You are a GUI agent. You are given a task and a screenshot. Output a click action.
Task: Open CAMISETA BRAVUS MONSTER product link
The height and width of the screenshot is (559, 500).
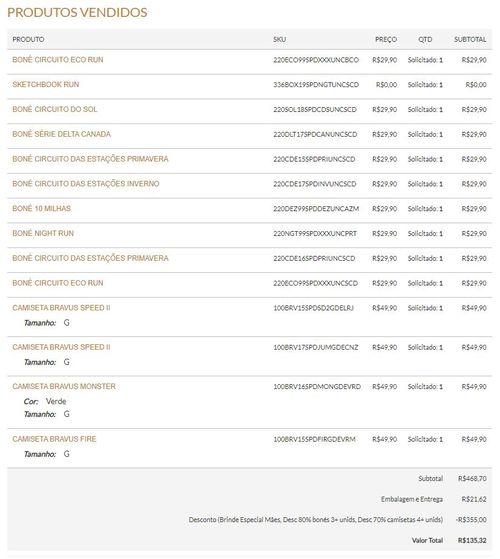pos(64,386)
